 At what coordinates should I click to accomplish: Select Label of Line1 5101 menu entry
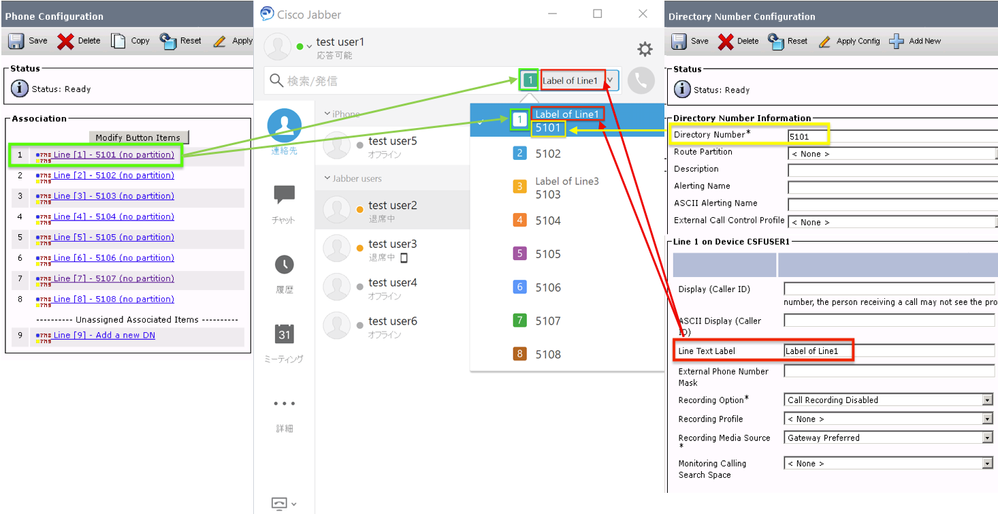[567, 120]
